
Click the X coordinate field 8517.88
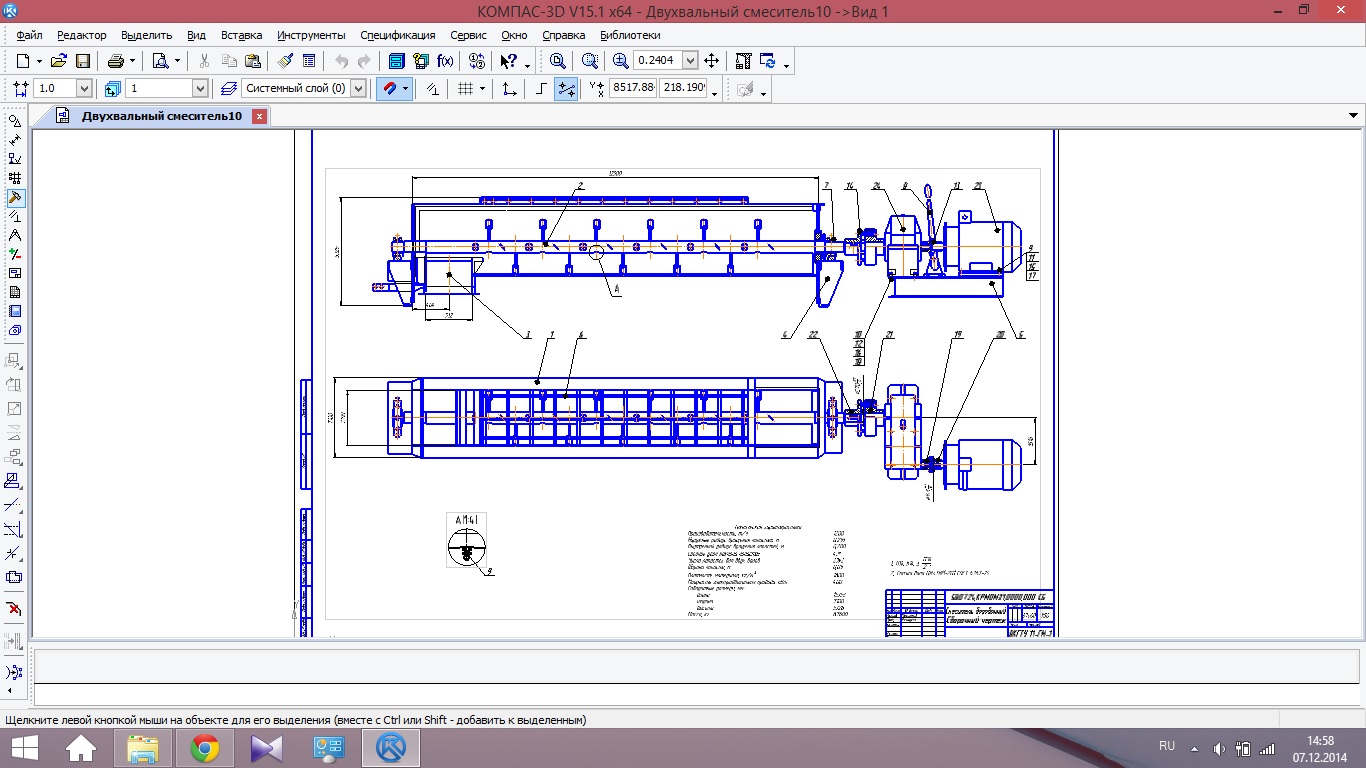click(x=633, y=89)
